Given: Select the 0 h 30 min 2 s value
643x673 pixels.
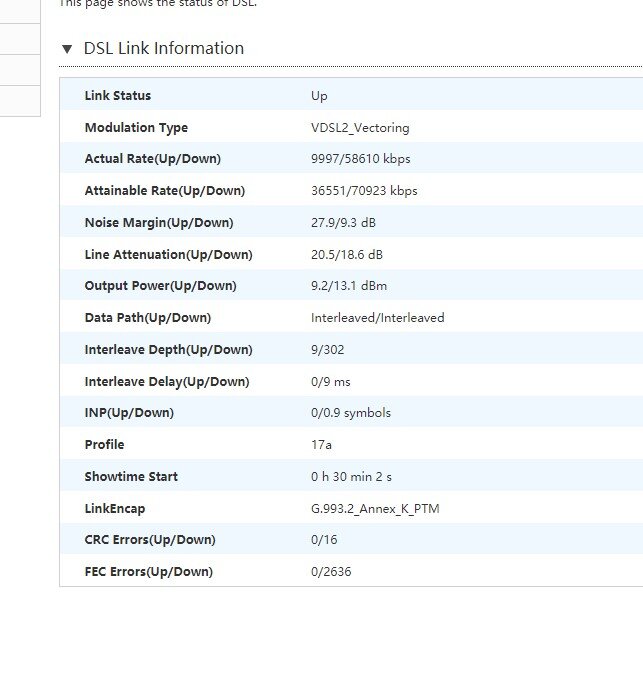Looking at the screenshot, I should pyautogui.click(x=351, y=477).
